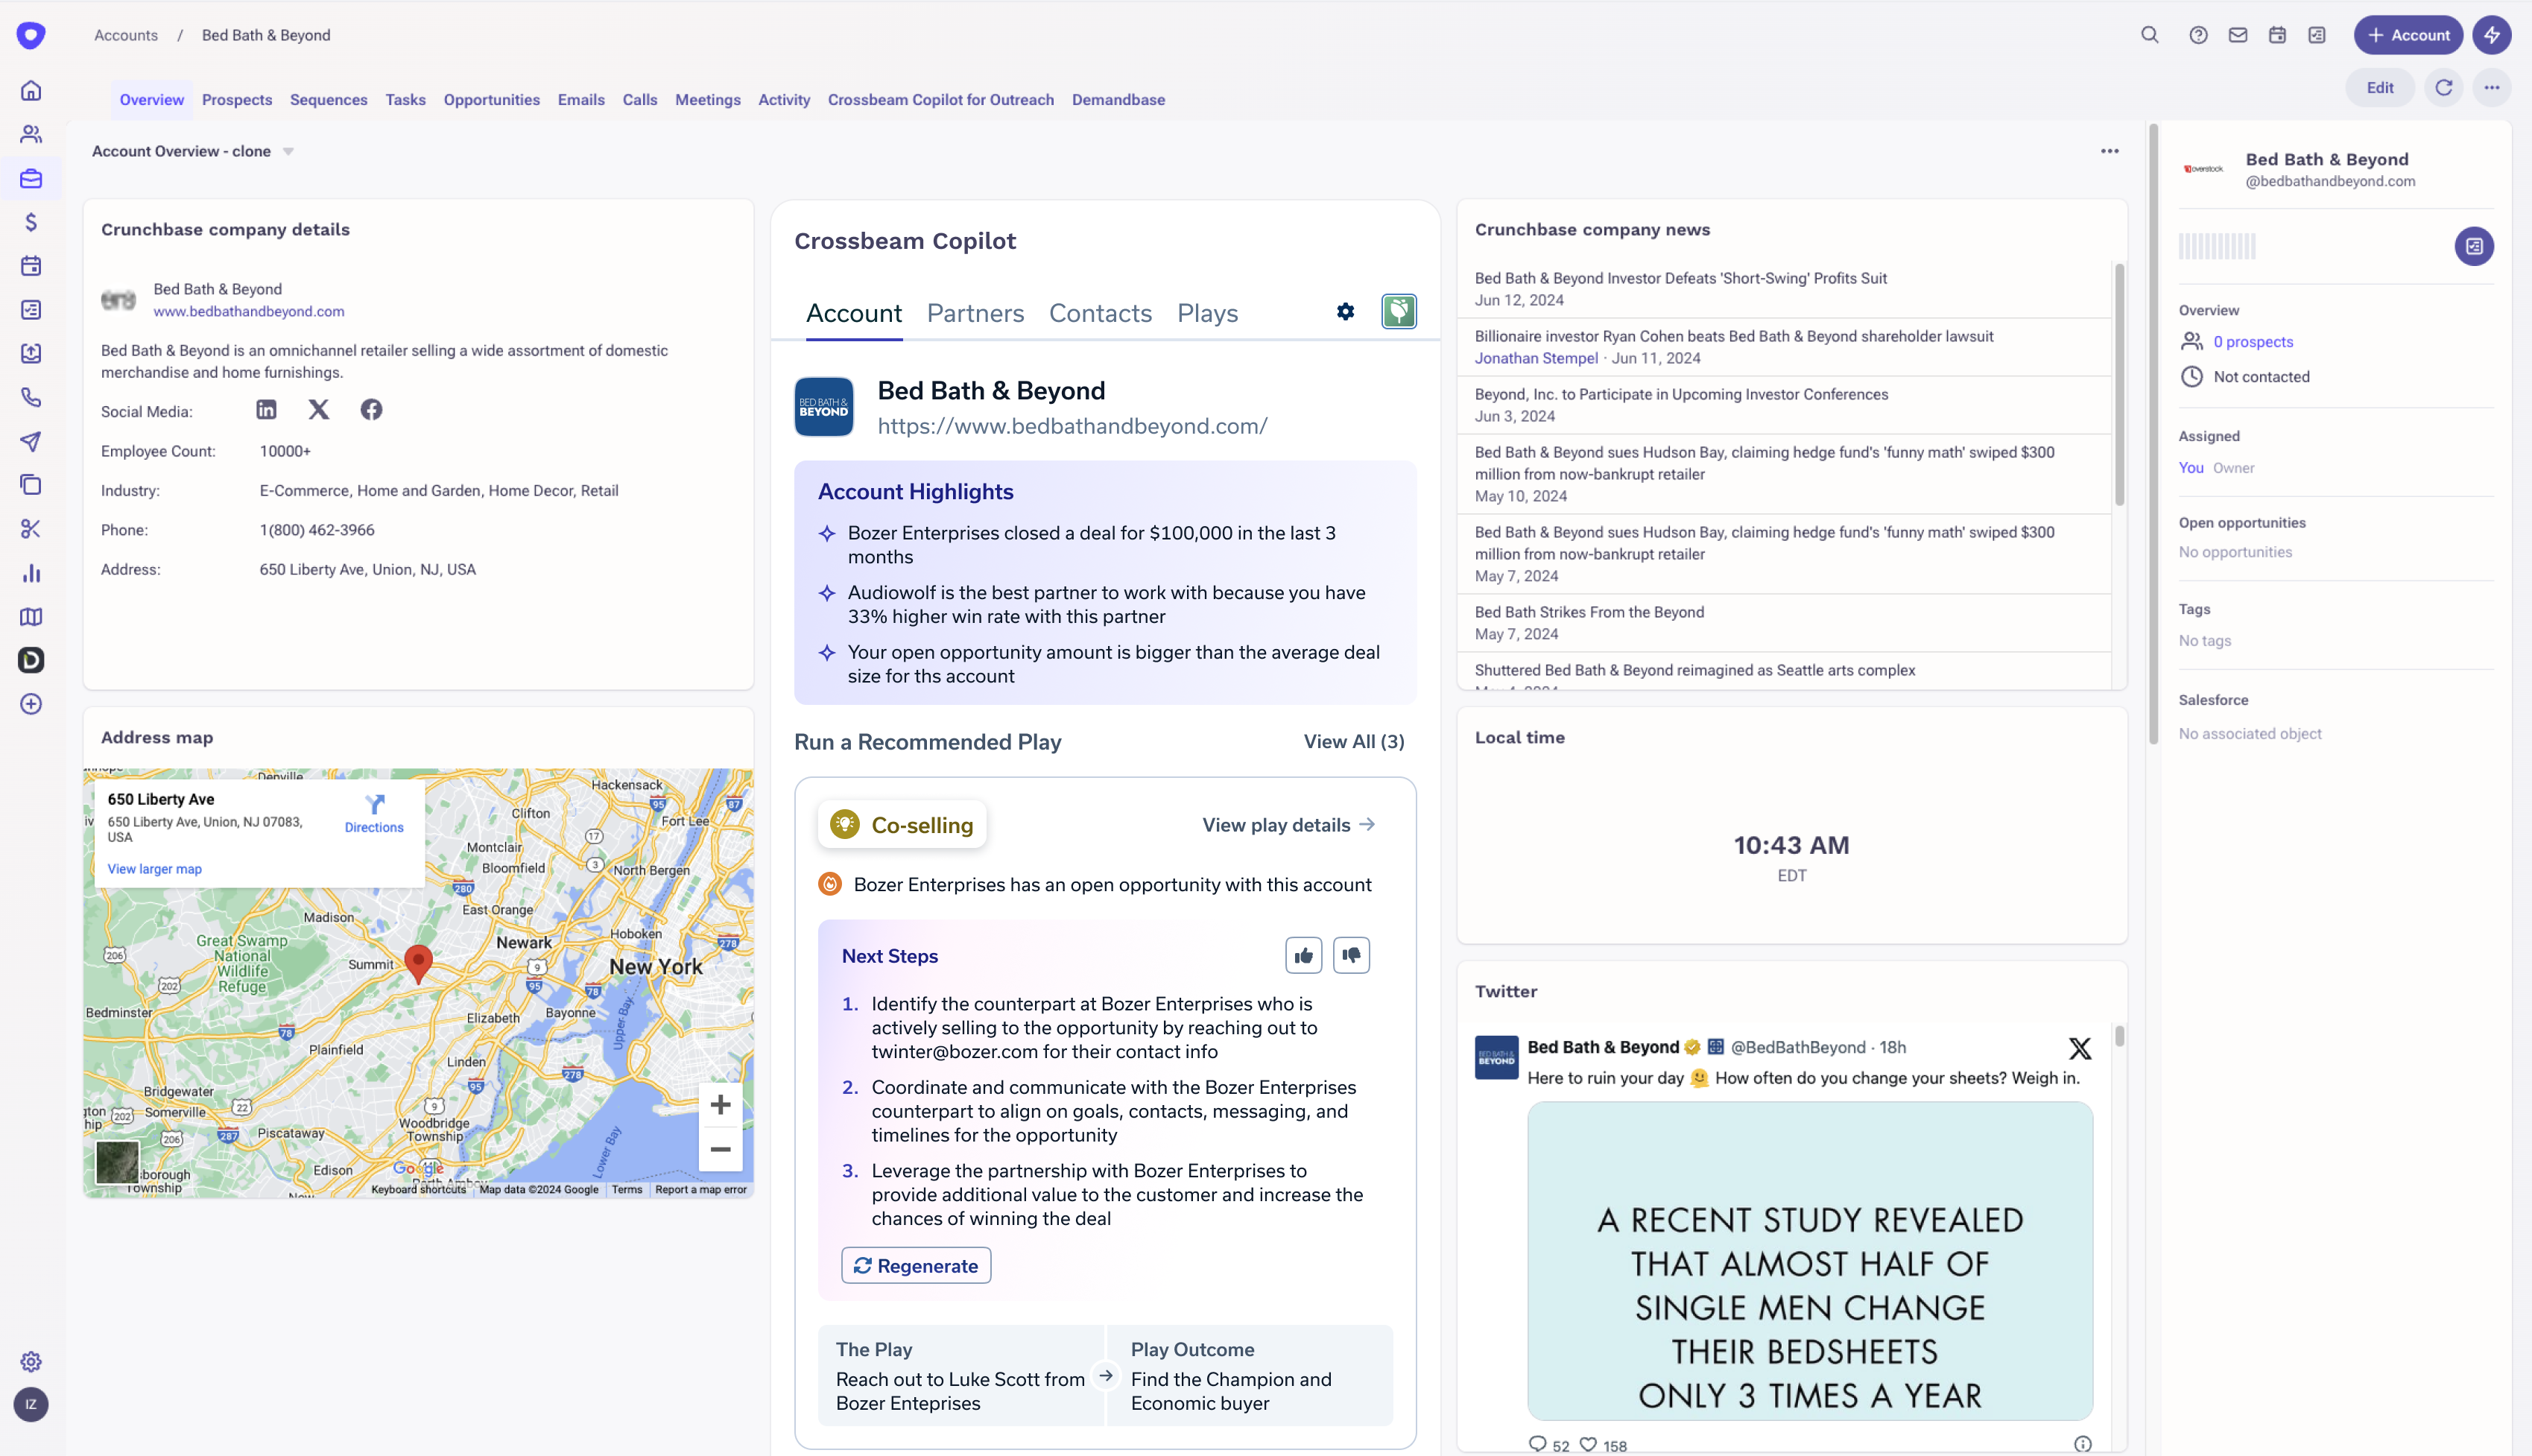Open www.bedbathandbeyond.com Crunchbase link
This screenshot has width=2532, height=1456.
point(249,312)
